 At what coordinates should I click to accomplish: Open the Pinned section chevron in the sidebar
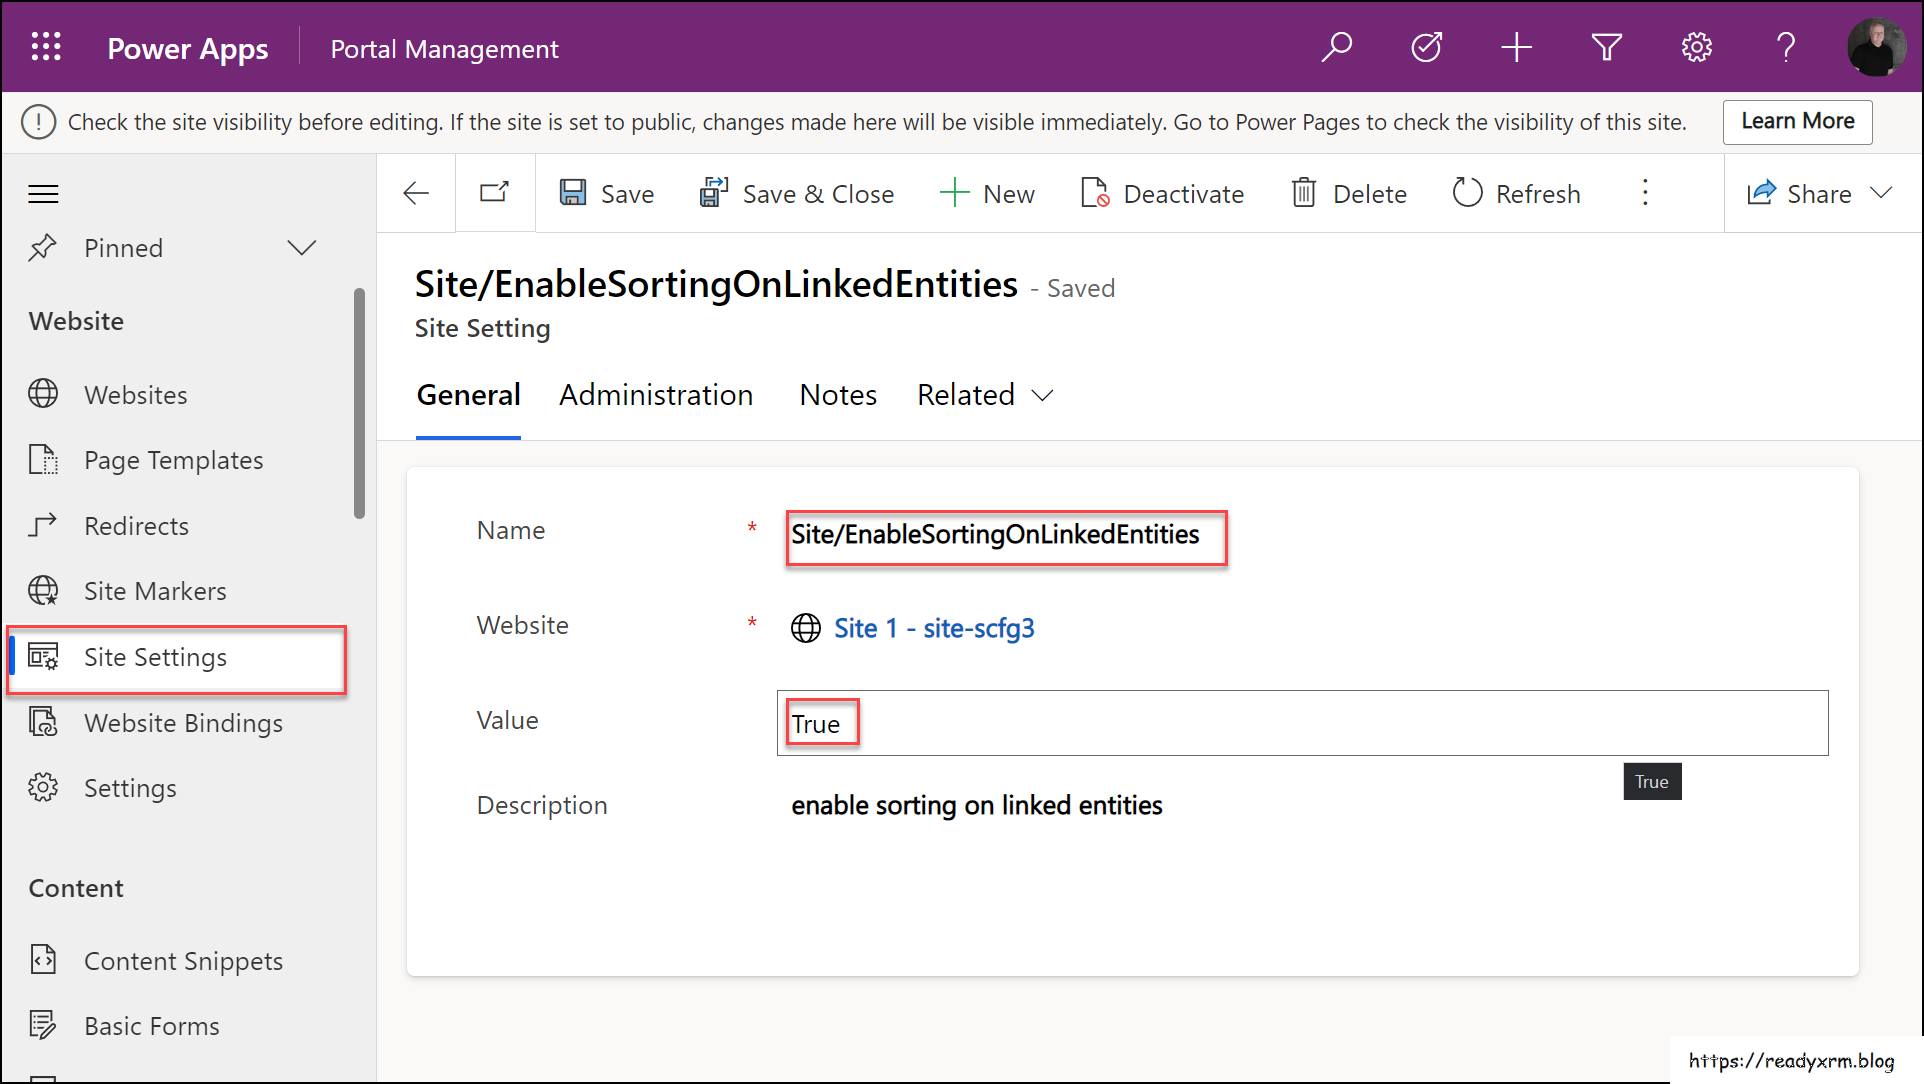[x=302, y=247]
